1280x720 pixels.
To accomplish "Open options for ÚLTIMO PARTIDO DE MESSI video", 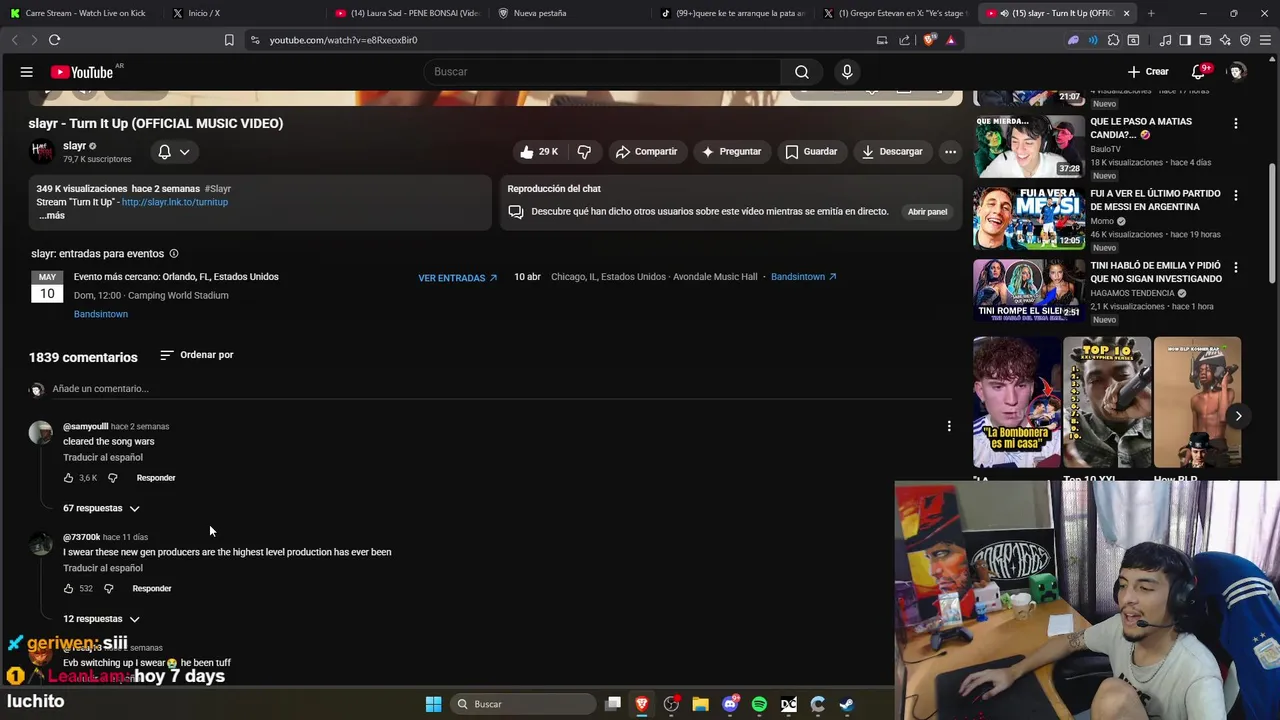I will pyautogui.click(x=1235, y=196).
